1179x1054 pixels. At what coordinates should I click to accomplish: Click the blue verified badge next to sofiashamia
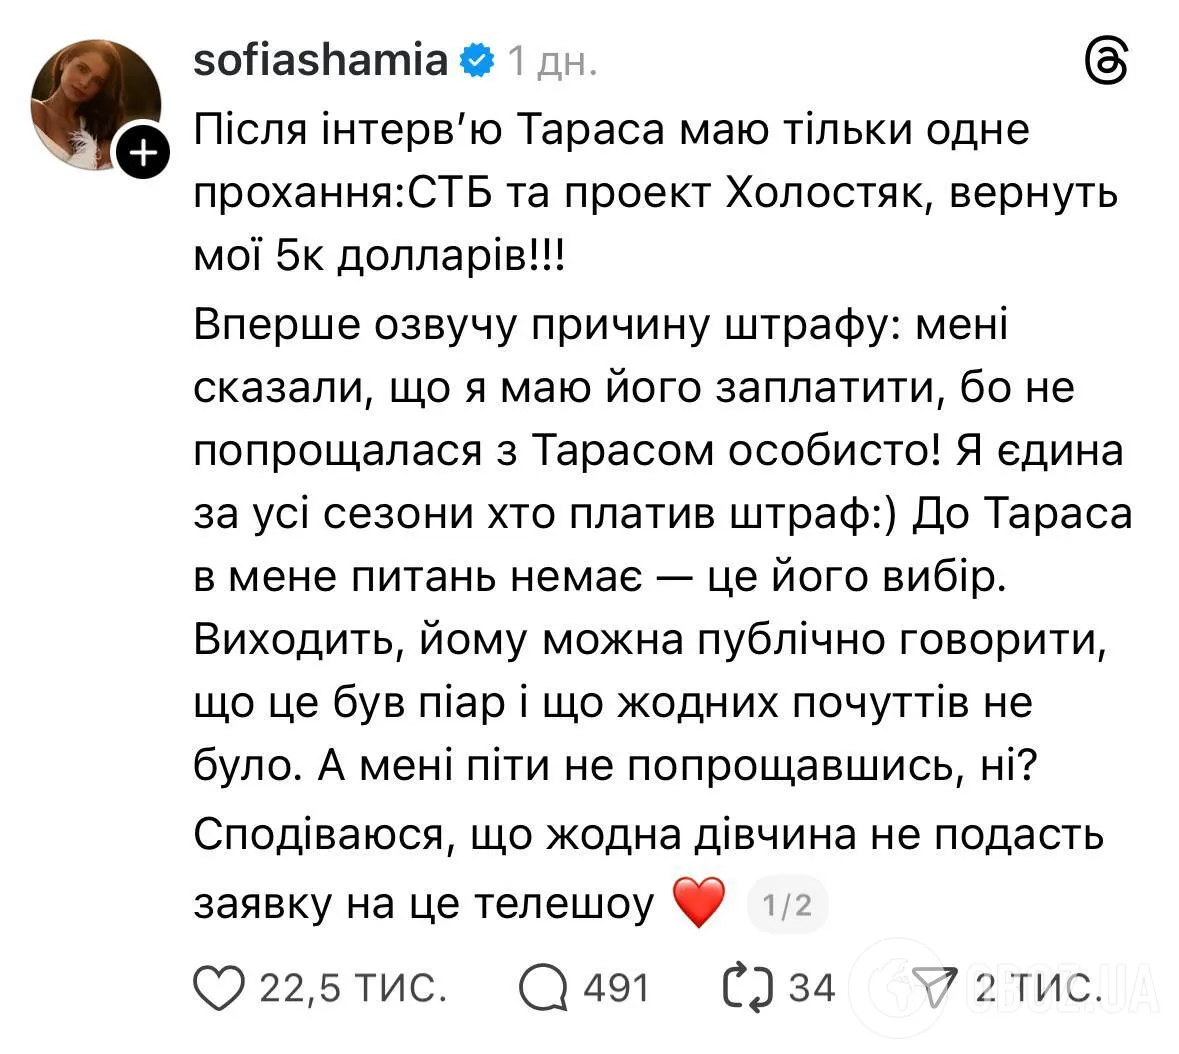(x=478, y=58)
